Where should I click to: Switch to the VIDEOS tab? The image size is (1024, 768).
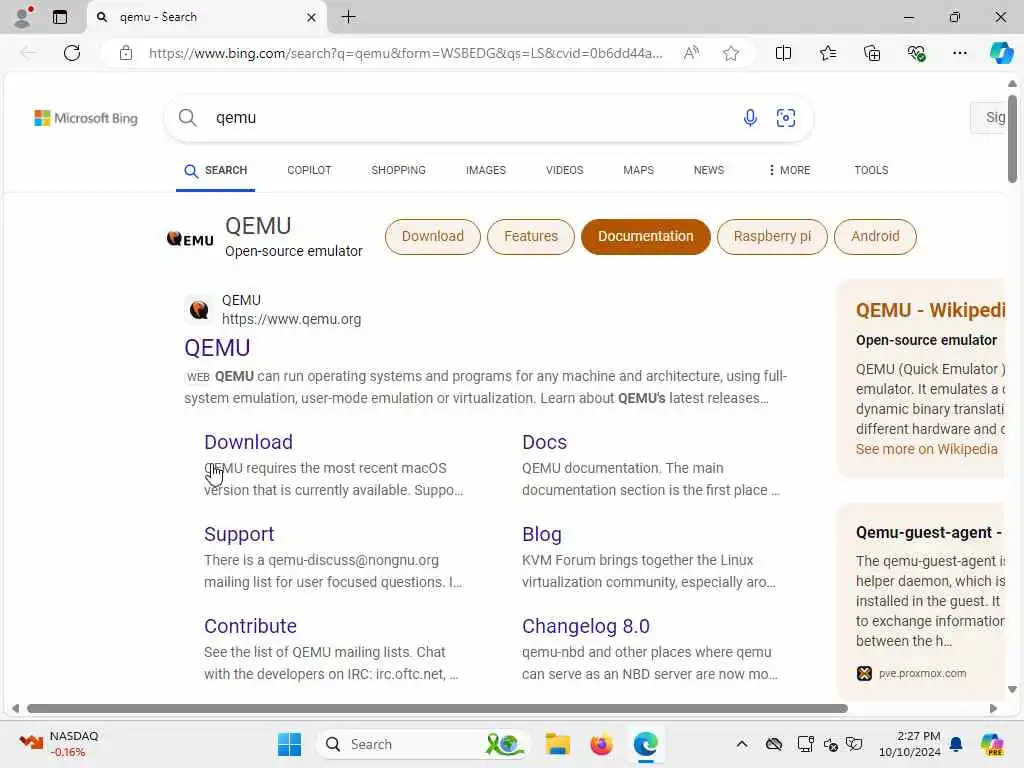[564, 170]
